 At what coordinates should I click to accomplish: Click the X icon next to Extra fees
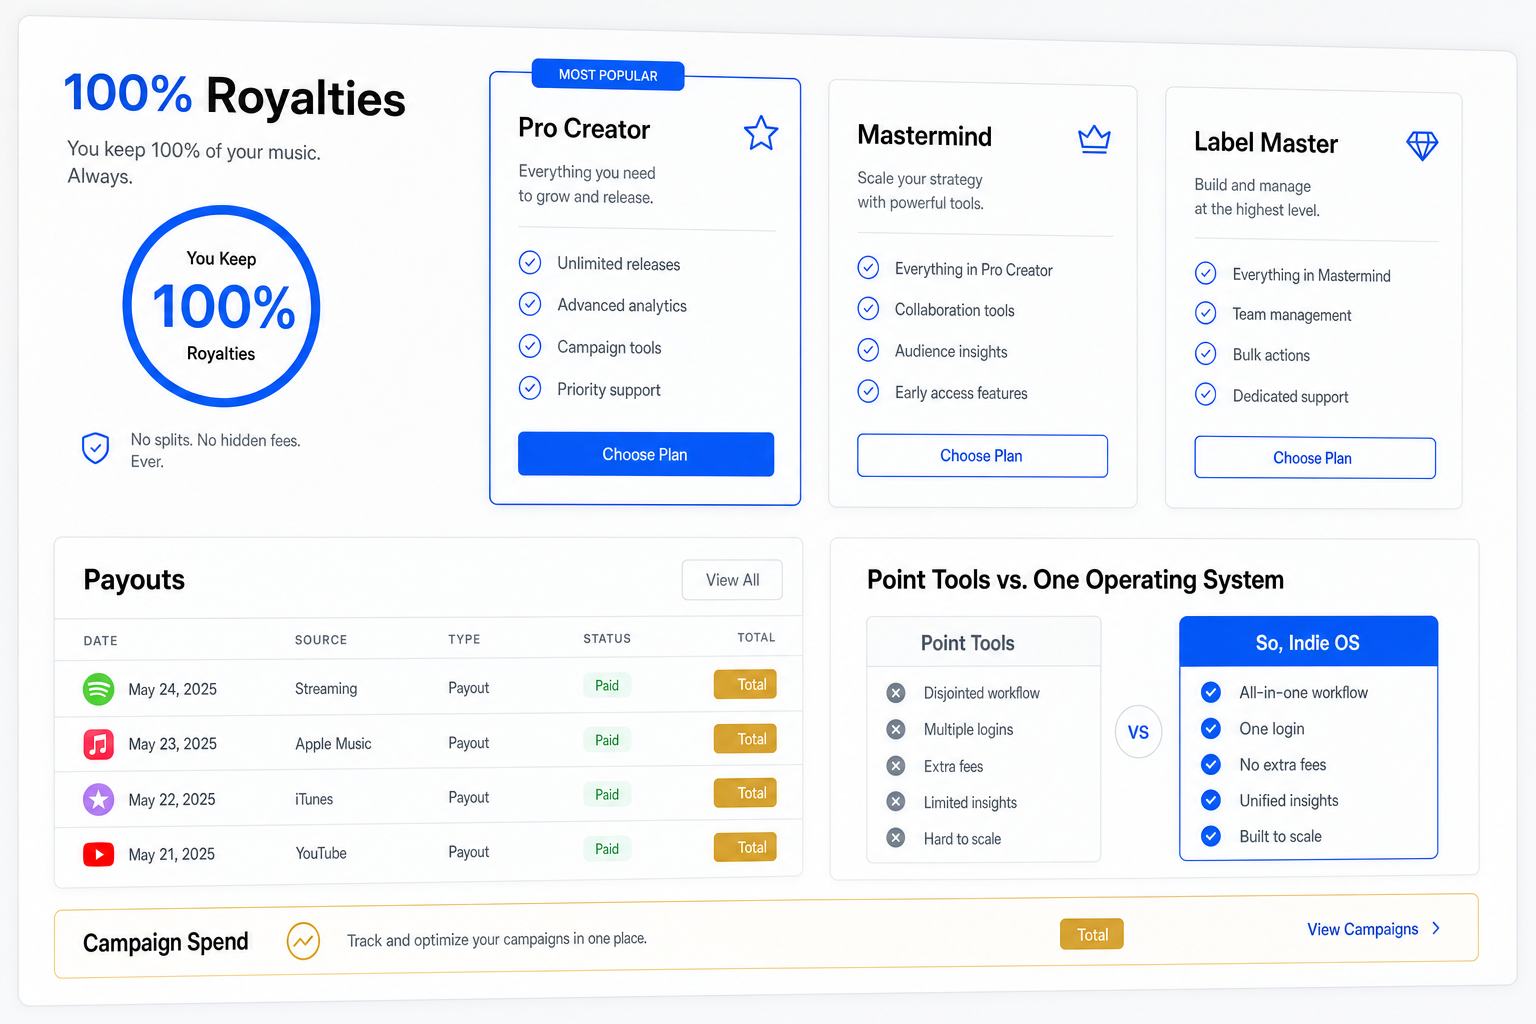click(x=896, y=766)
